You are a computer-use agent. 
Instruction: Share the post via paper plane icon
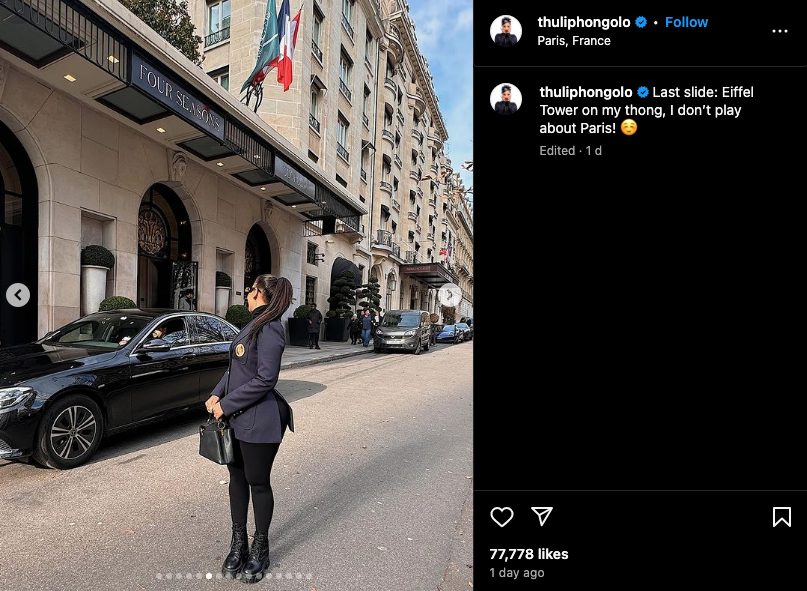pos(542,516)
